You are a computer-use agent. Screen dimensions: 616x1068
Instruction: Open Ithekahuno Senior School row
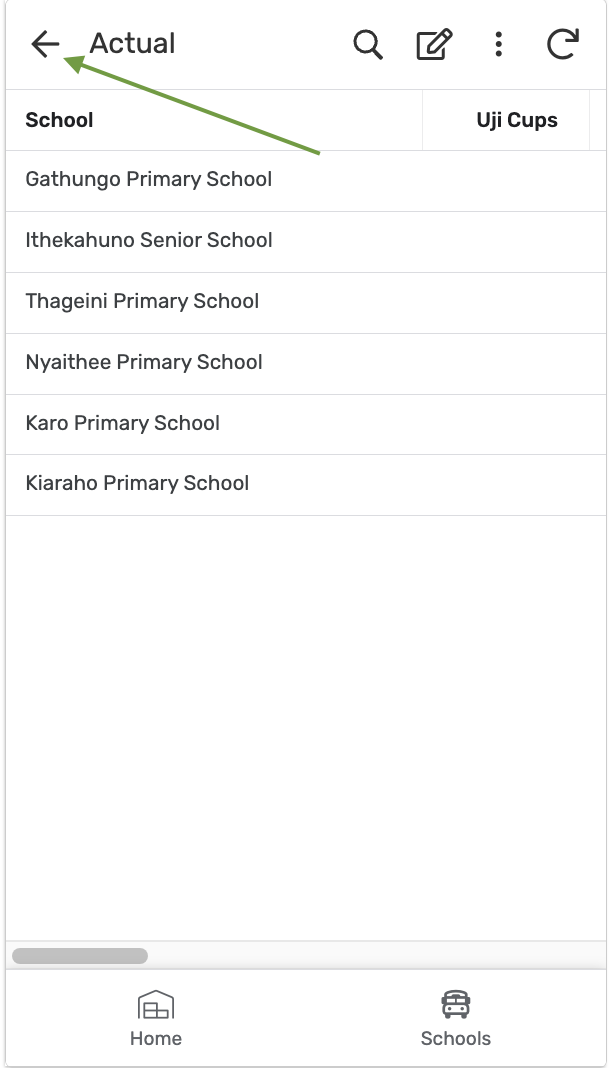pos(306,242)
